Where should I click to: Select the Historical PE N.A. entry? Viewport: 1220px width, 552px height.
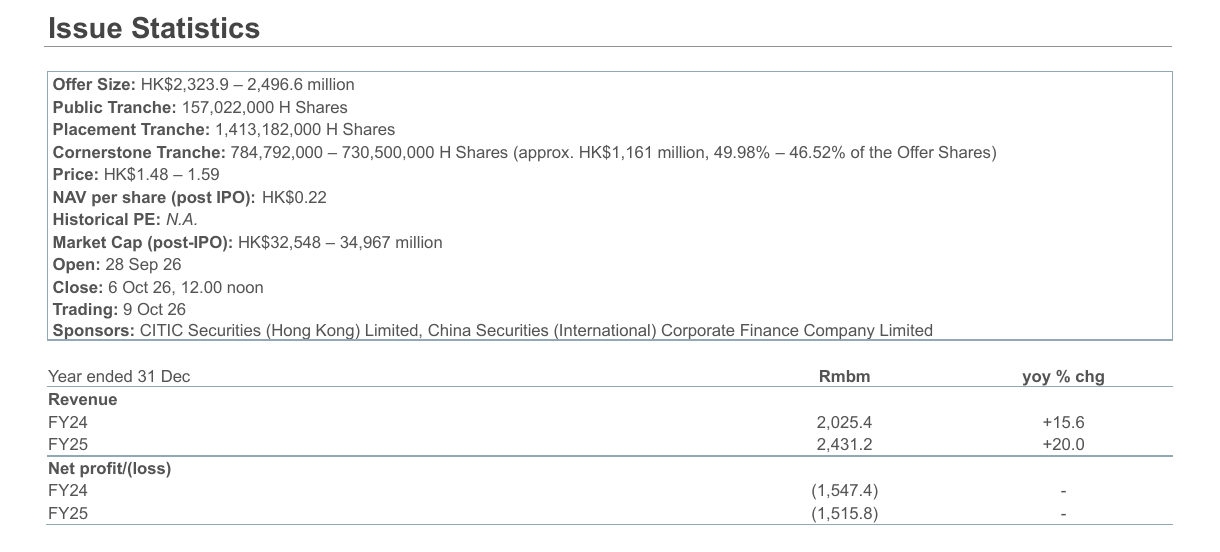pyautogui.click(x=124, y=220)
